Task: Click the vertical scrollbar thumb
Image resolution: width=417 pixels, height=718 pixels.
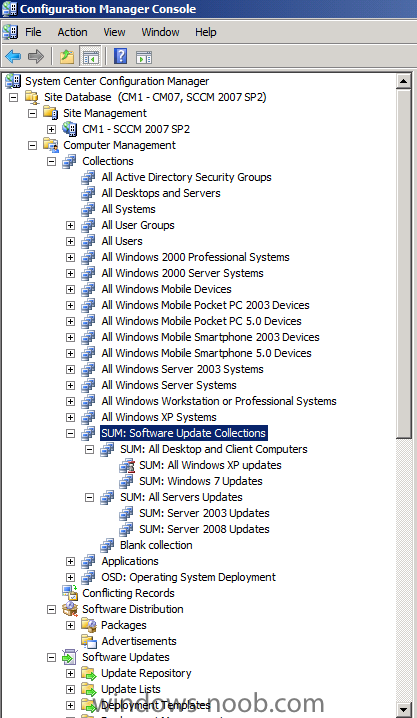Action: coord(404,264)
